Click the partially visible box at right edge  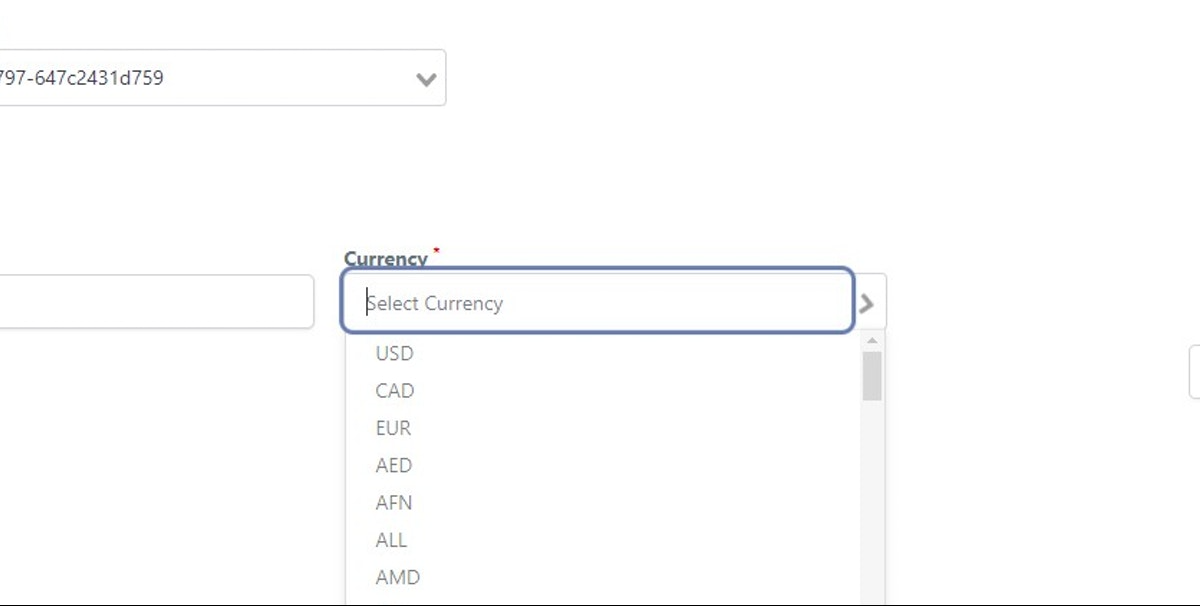click(x=1194, y=373)
